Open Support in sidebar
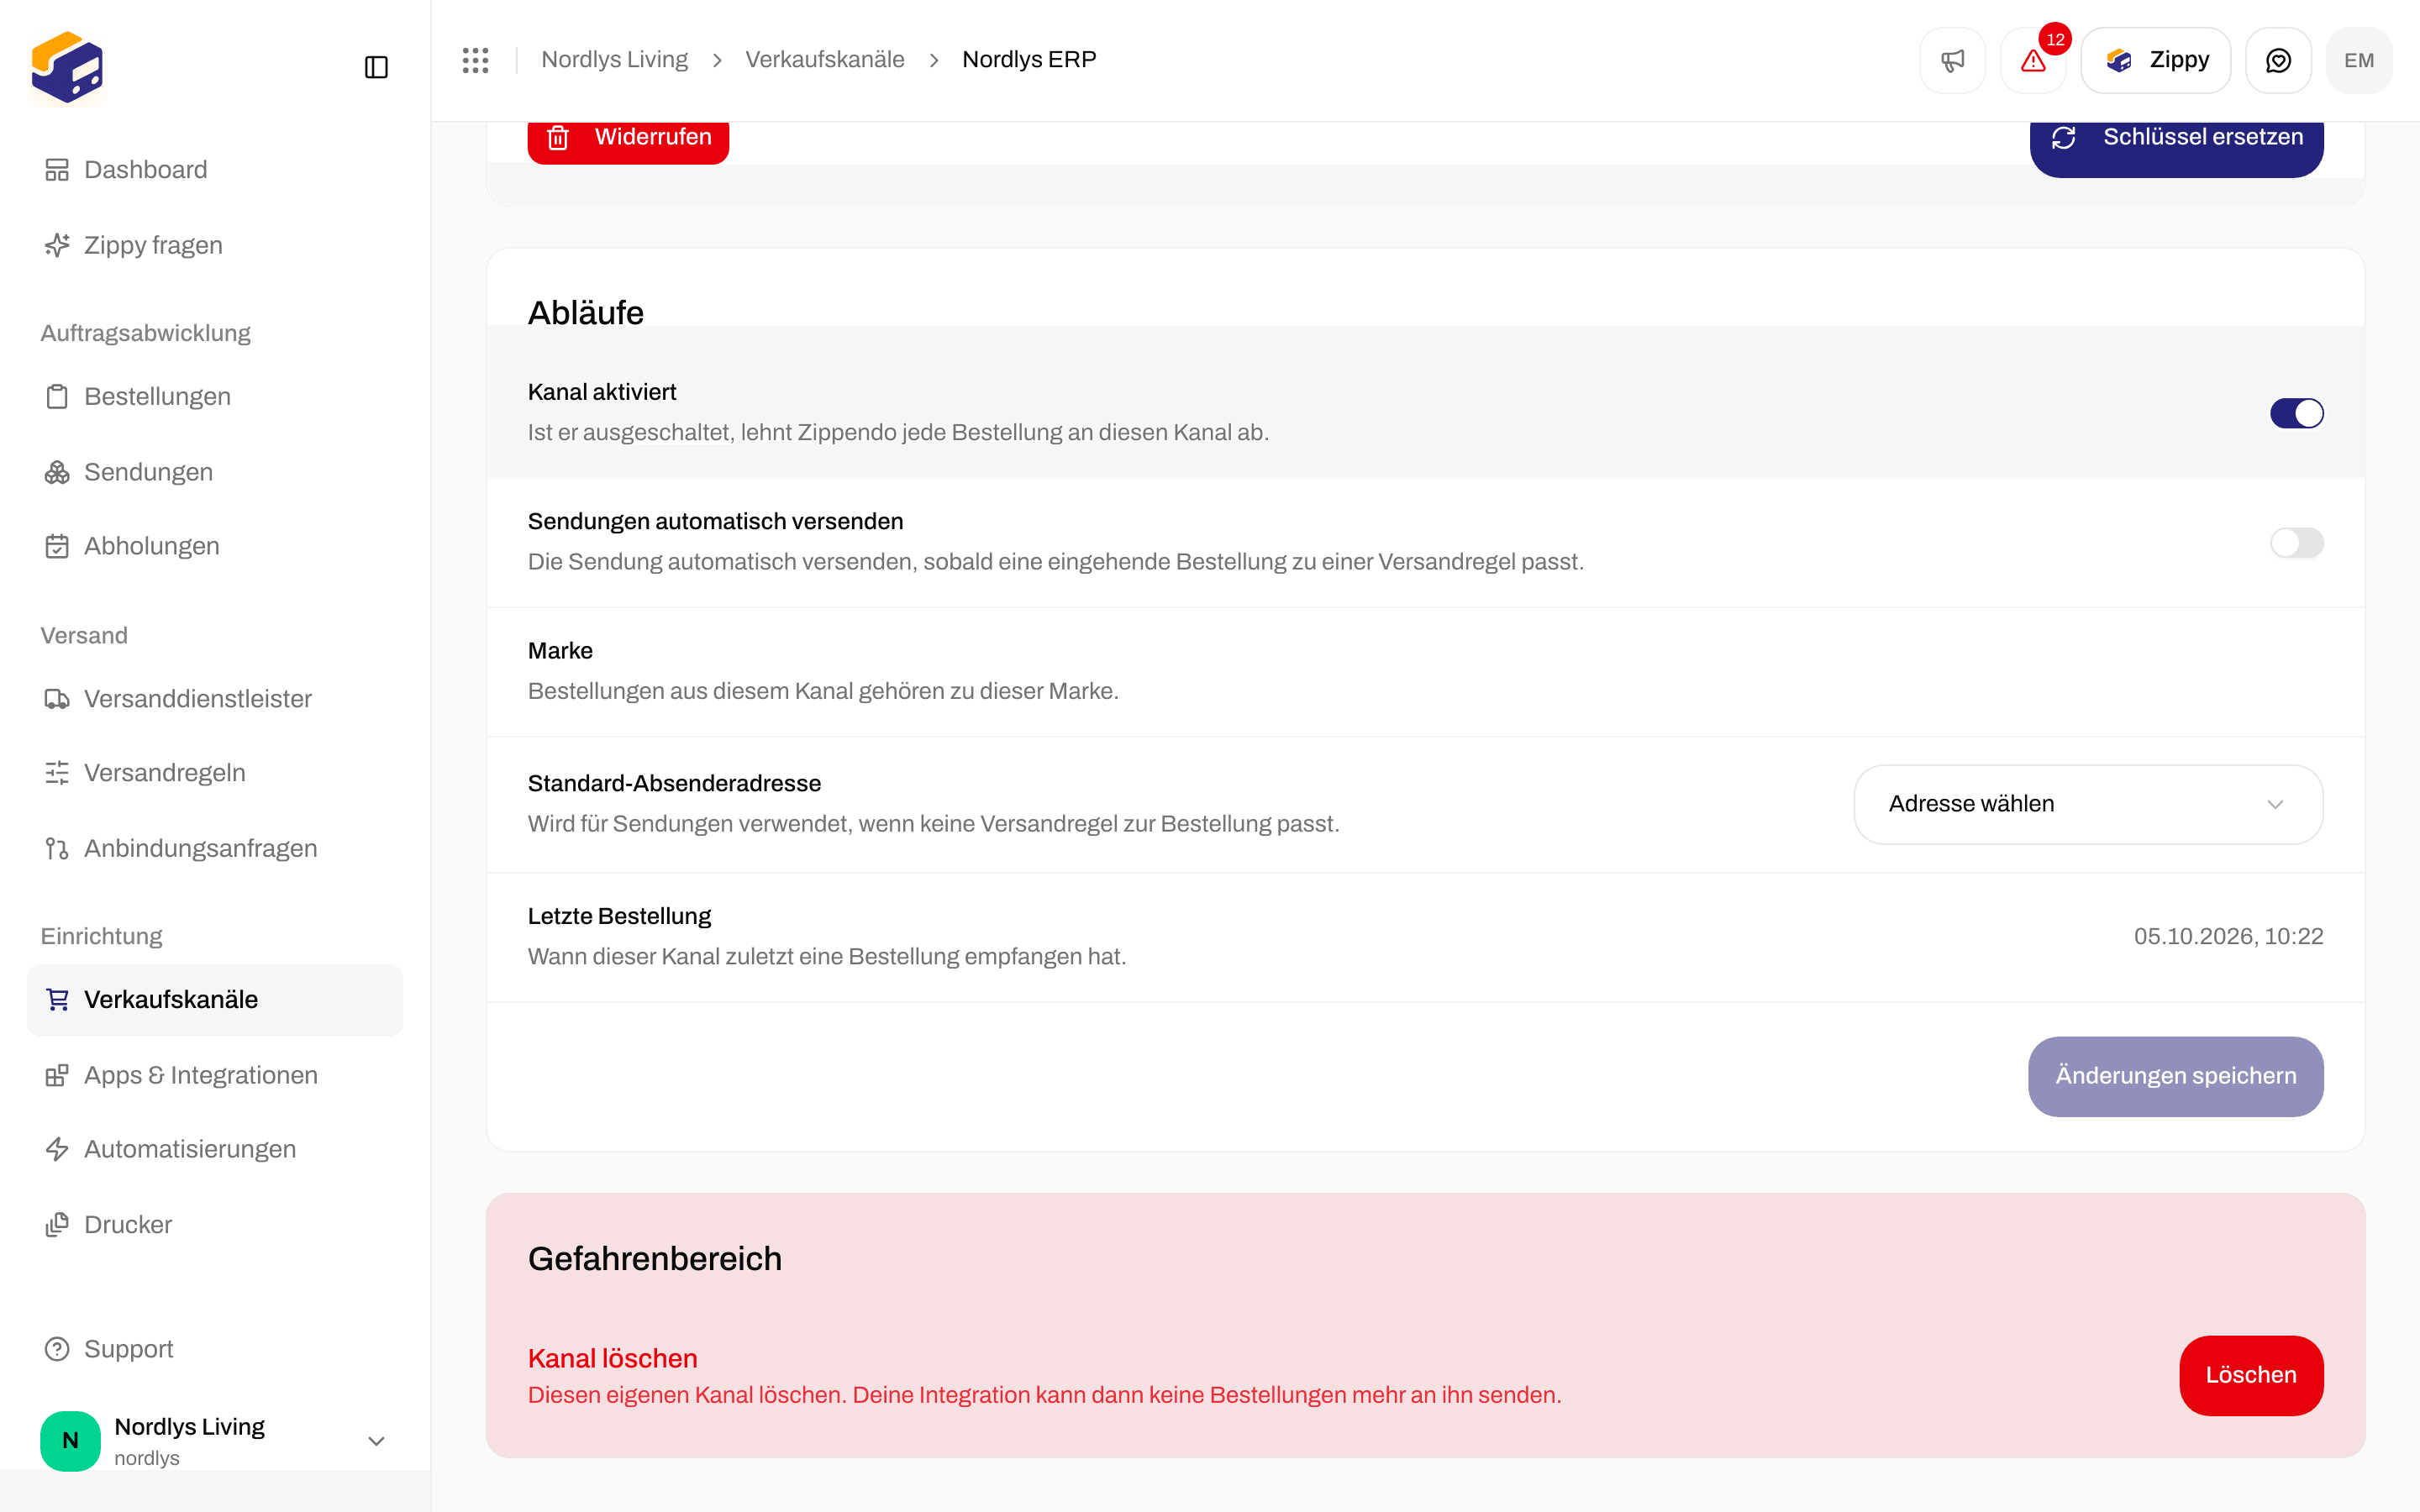 215,1349
